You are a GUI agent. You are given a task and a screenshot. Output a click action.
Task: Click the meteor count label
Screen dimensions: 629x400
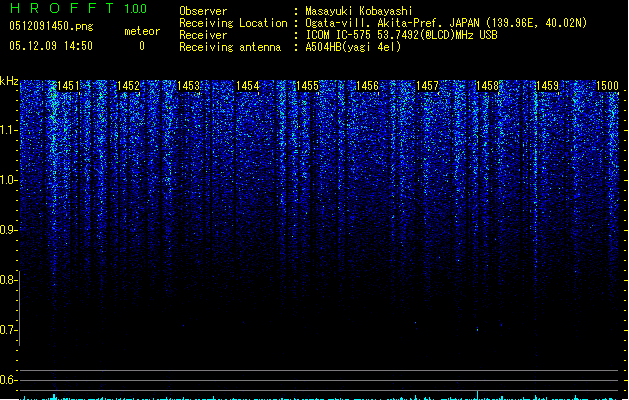[x=142, y=31]
